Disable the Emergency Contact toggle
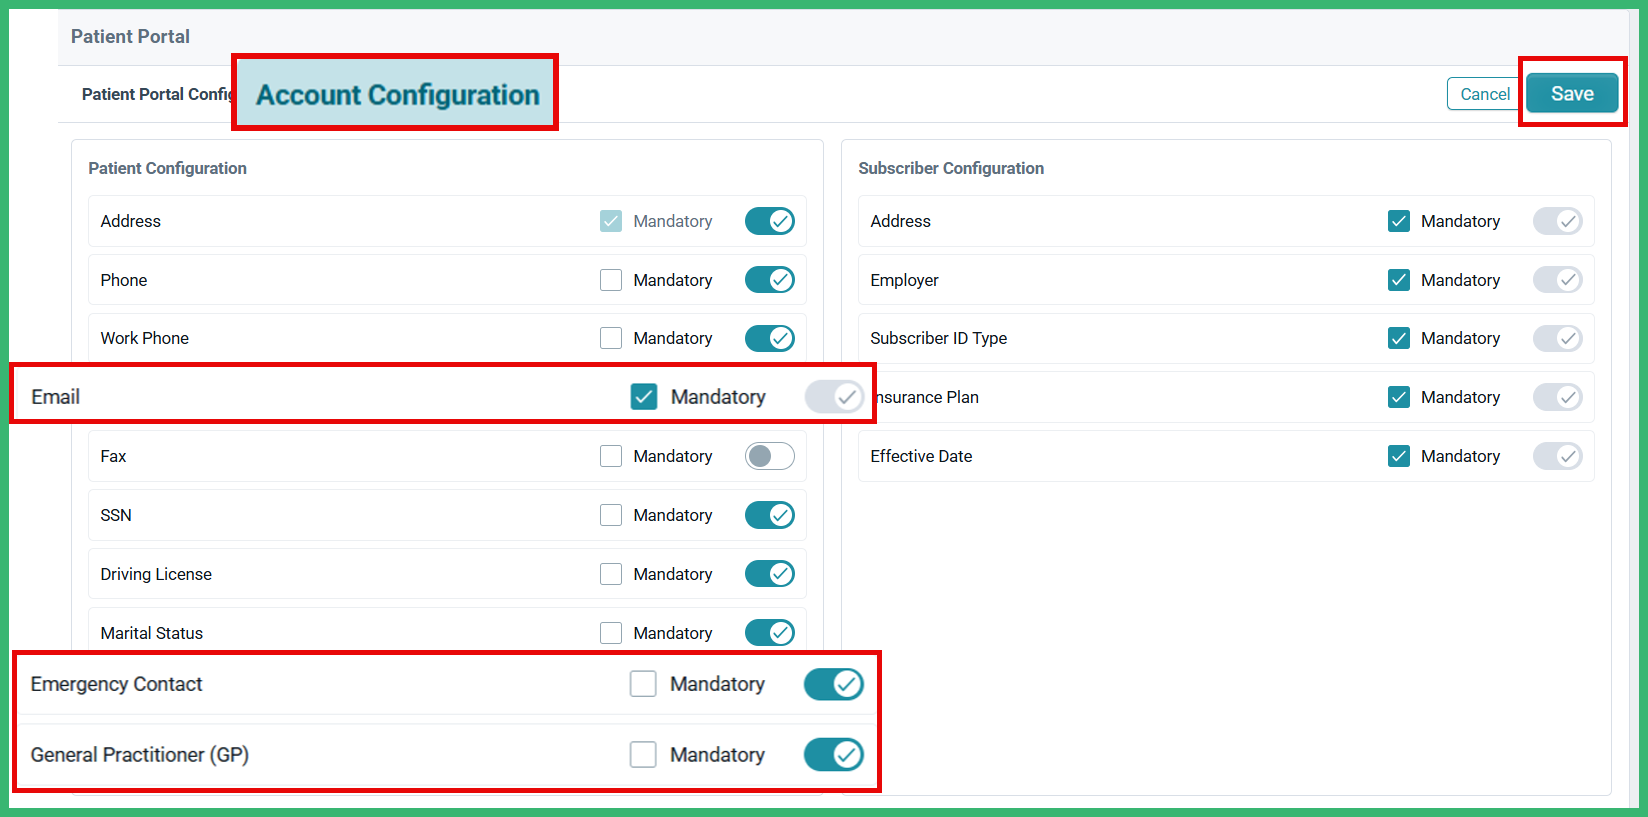Viewport: 1648px width, 817px height. [x=833, y=684]
